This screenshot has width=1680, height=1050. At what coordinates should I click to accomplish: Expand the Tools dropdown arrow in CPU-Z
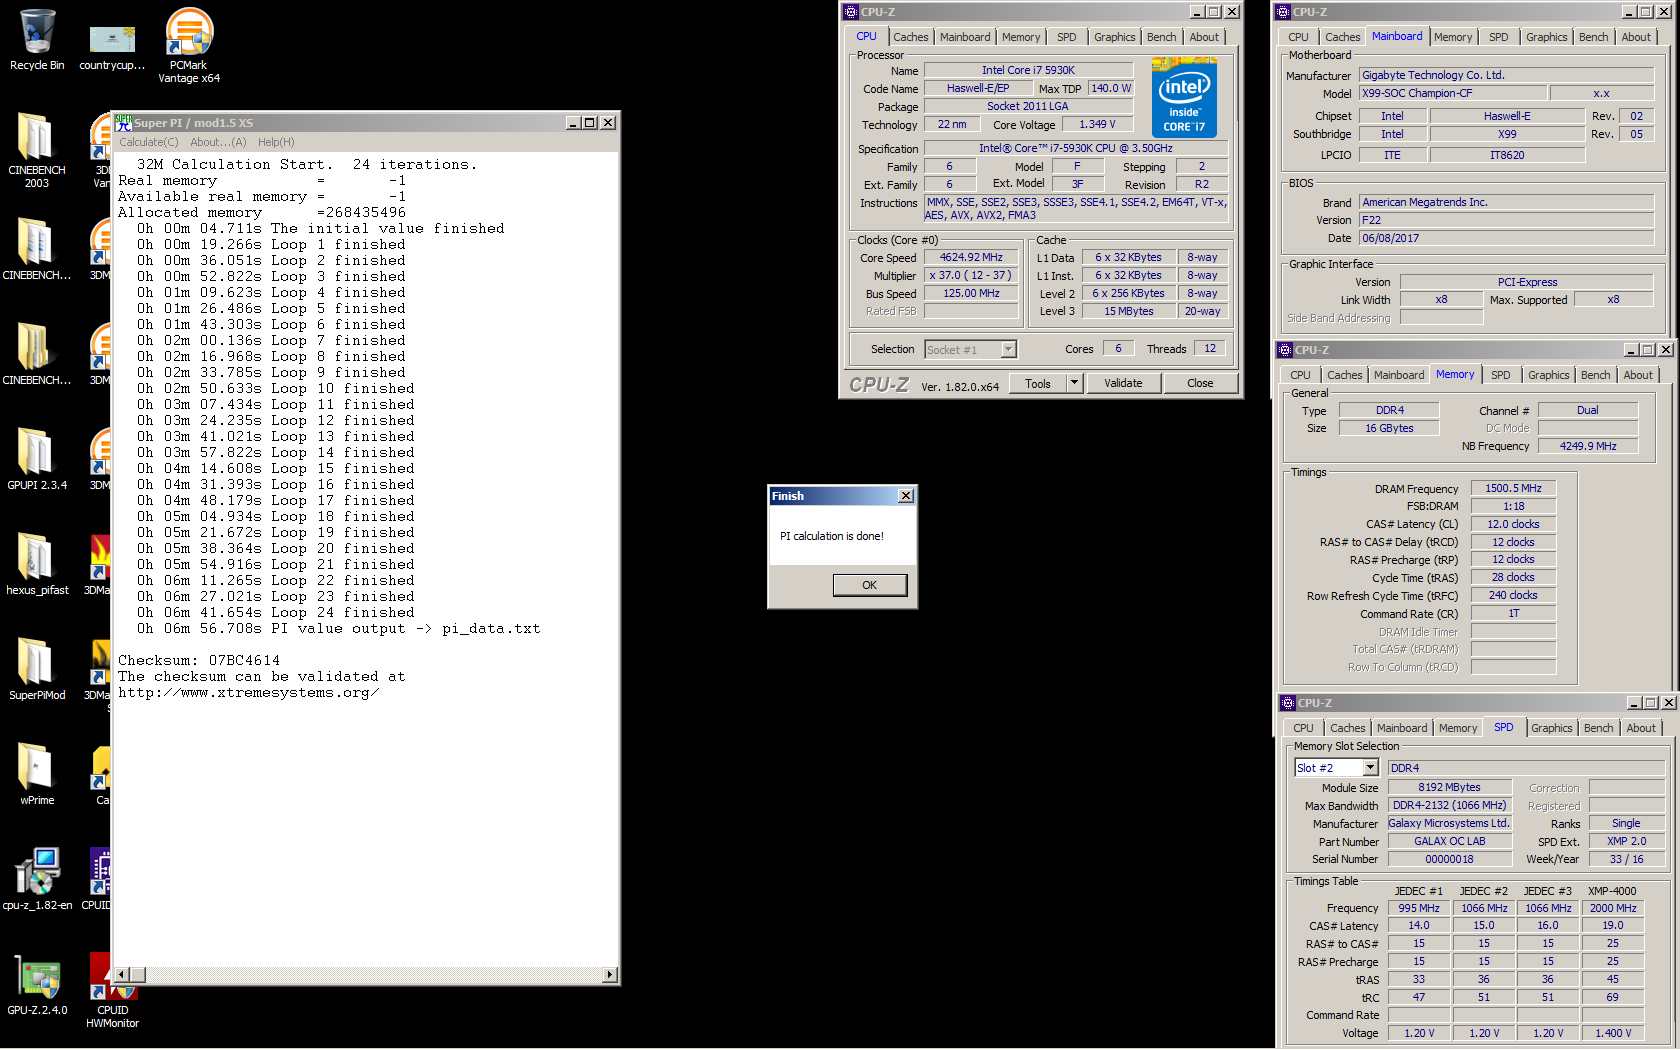coord(1075,383)
